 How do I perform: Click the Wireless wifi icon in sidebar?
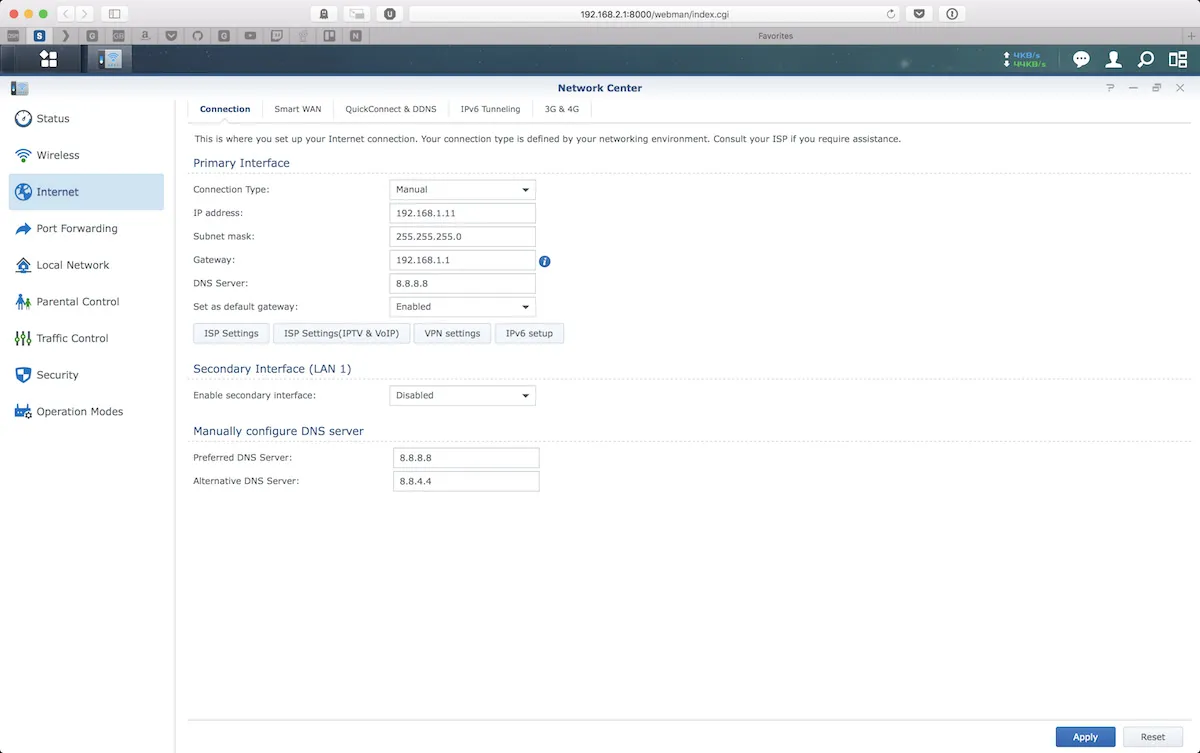tap(23, 155)
